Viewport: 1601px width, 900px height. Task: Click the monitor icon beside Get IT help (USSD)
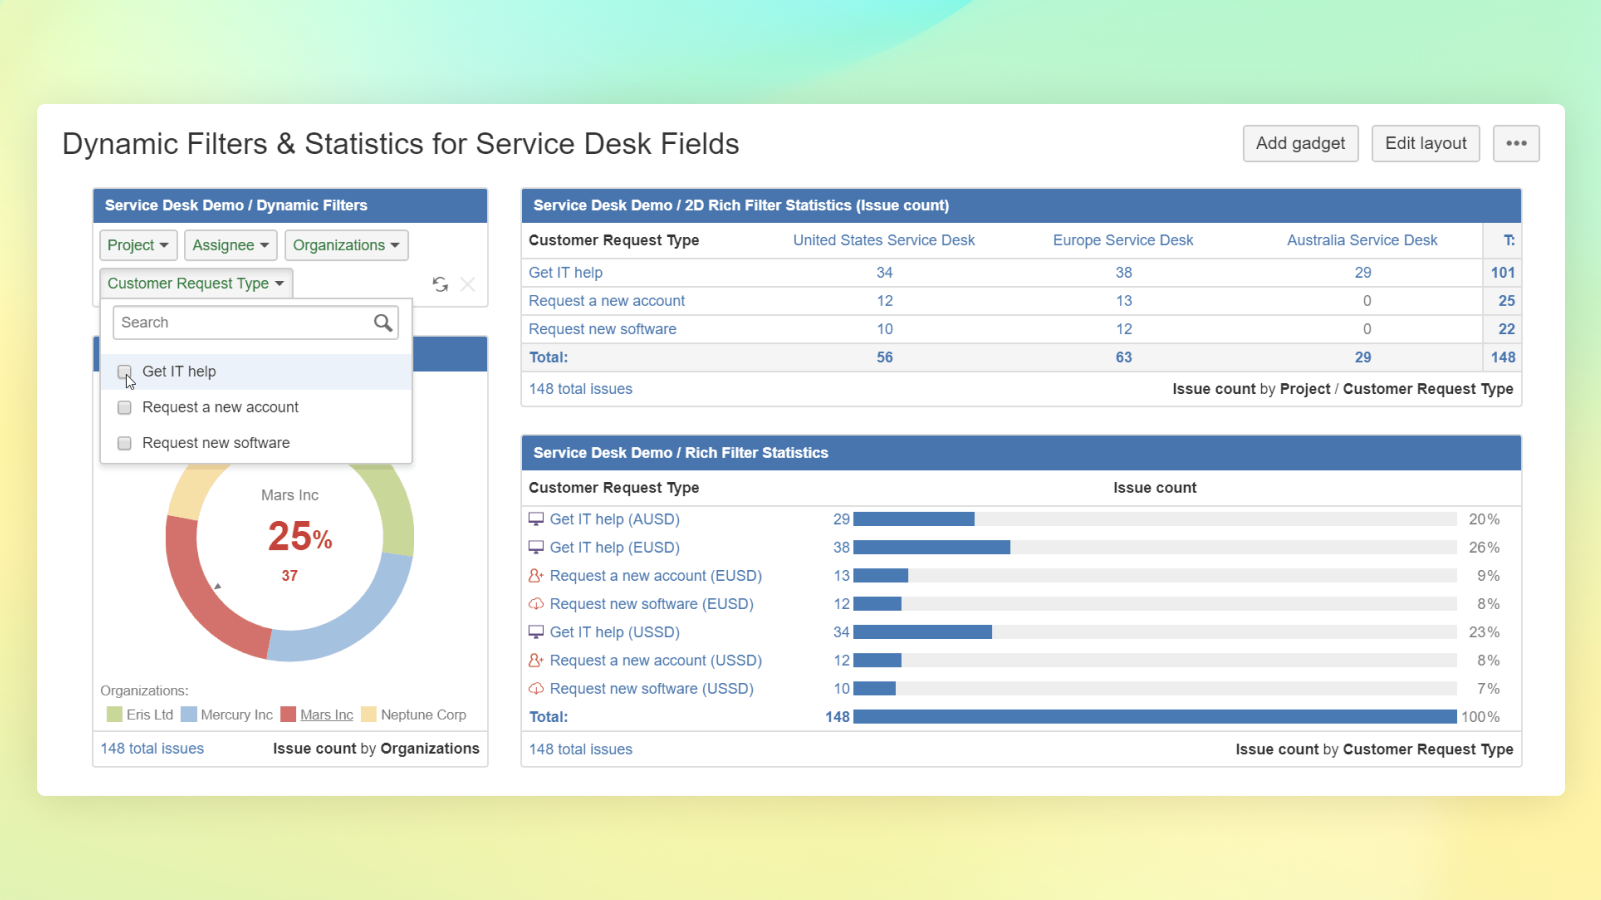[x=535, y=631]
